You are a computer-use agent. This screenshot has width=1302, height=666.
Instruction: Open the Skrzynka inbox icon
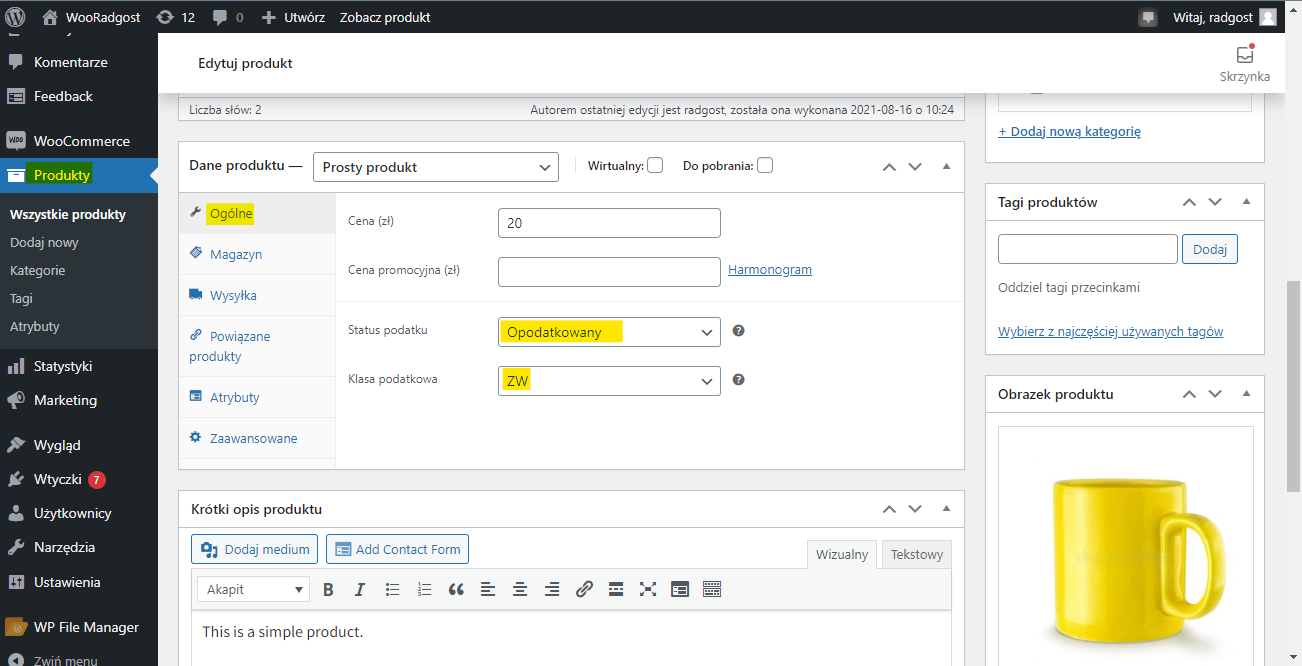pos(1244,56)
